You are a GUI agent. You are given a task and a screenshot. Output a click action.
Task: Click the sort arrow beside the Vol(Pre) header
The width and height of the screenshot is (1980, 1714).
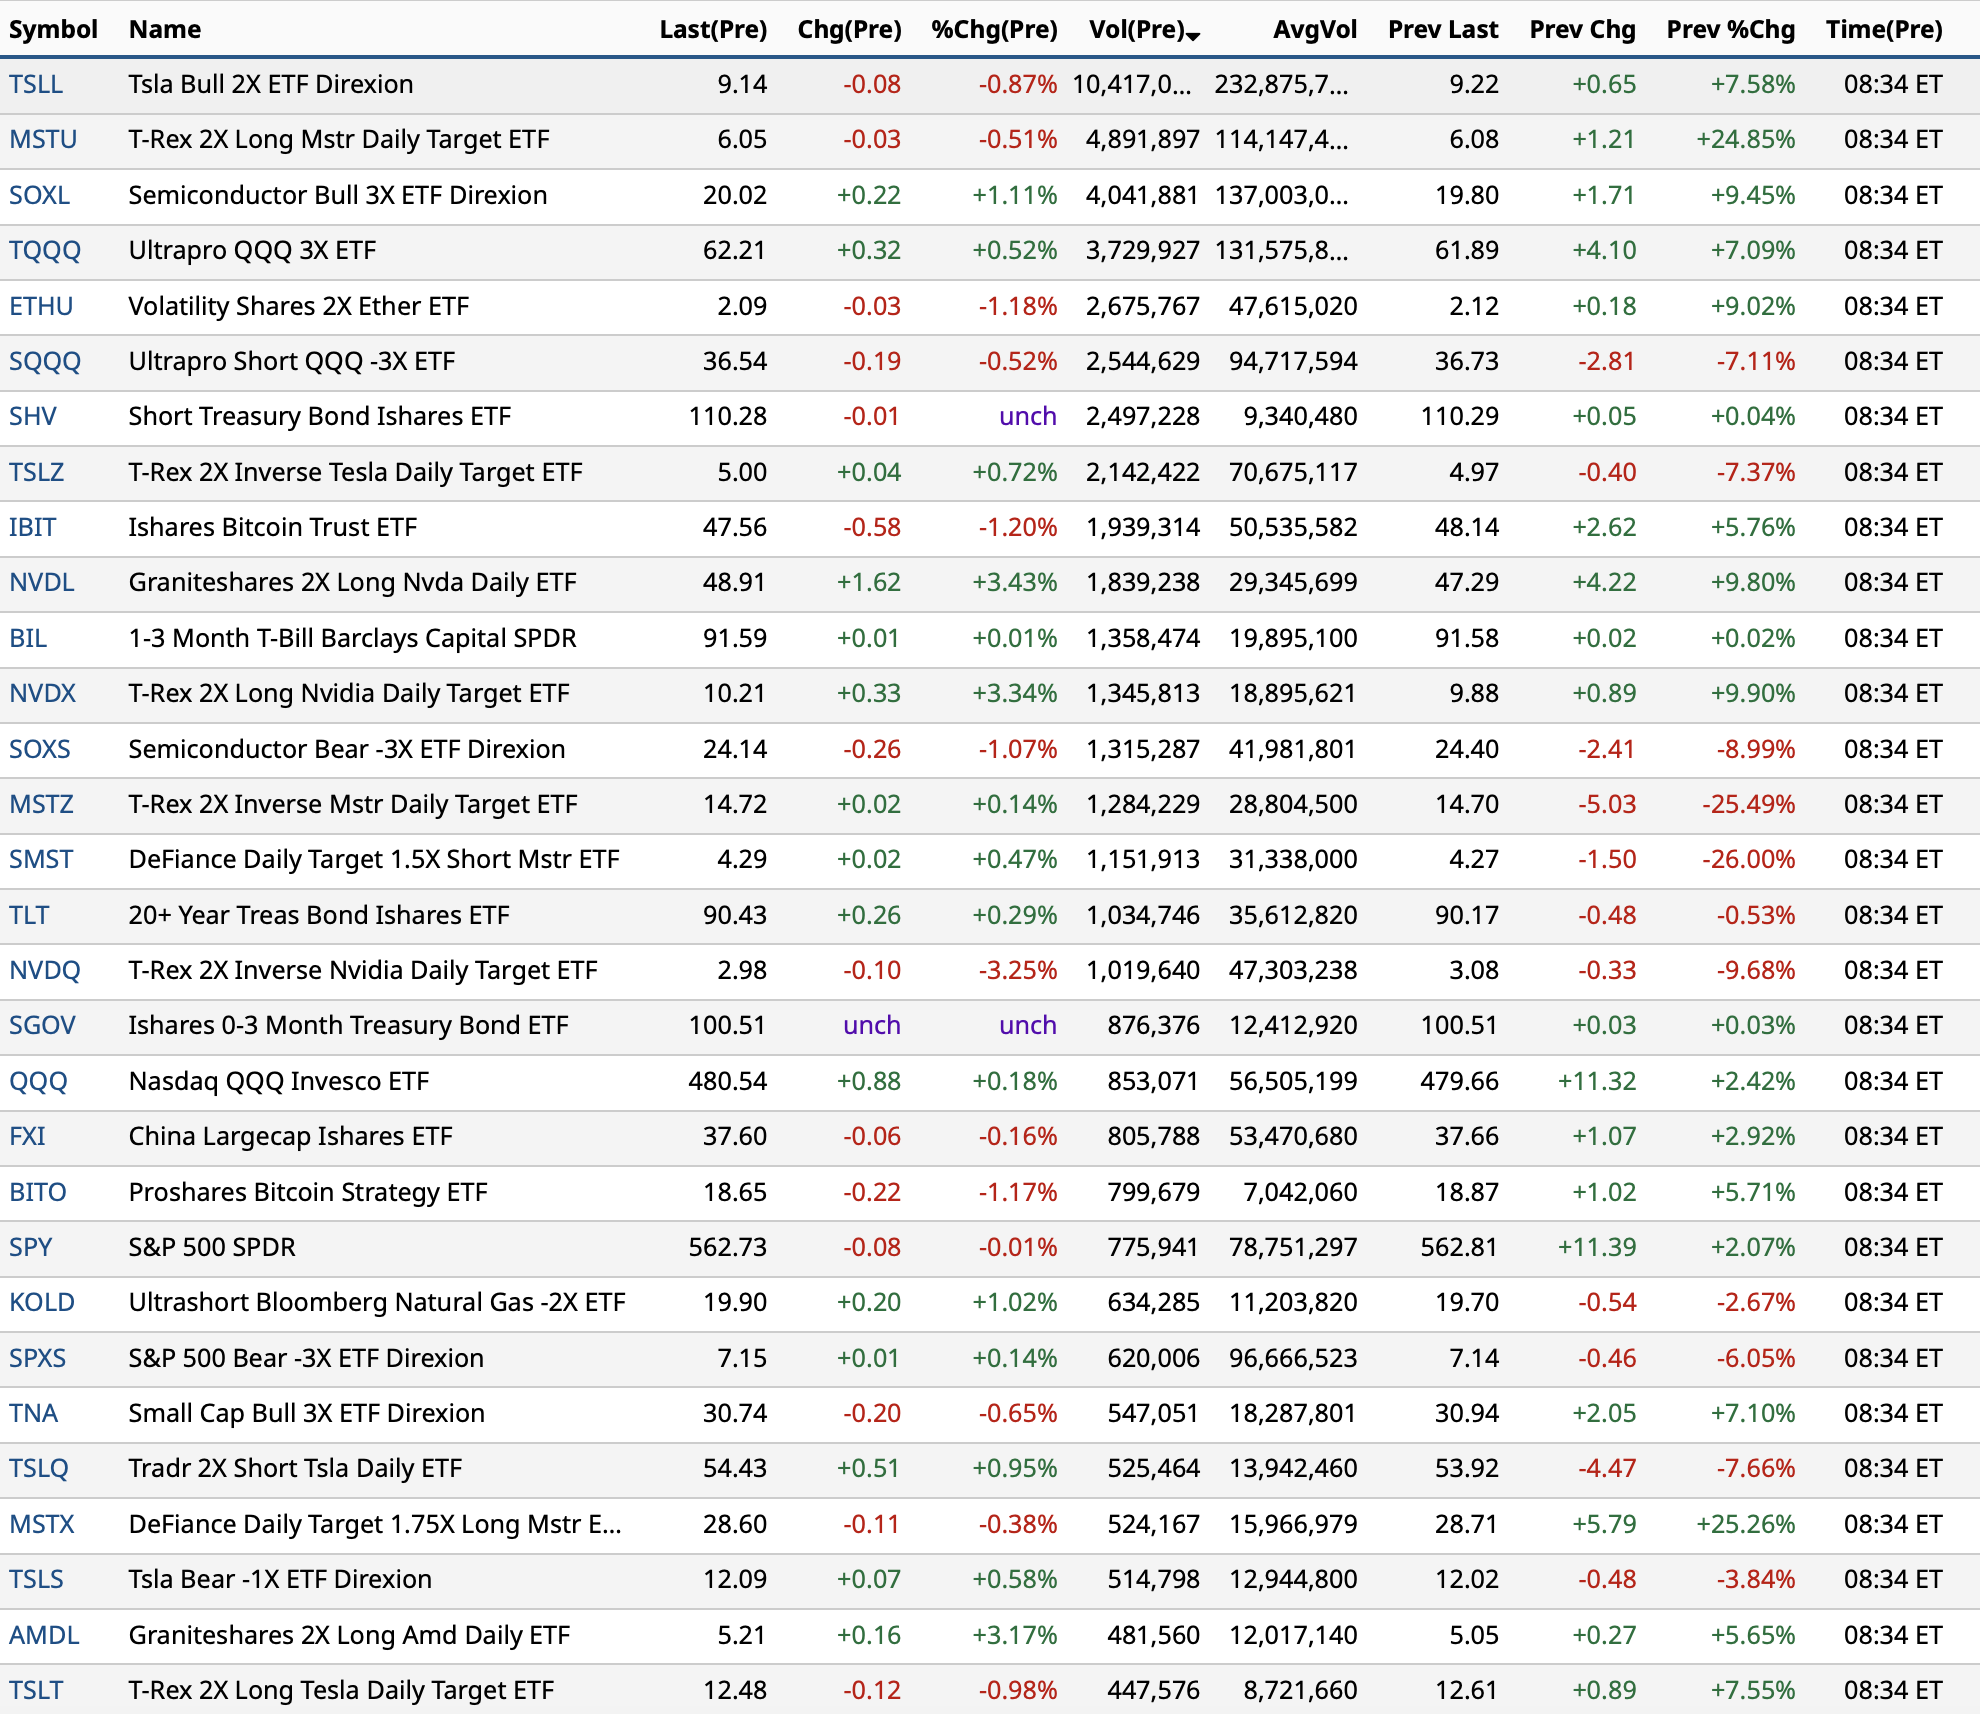click(1193, 36)
